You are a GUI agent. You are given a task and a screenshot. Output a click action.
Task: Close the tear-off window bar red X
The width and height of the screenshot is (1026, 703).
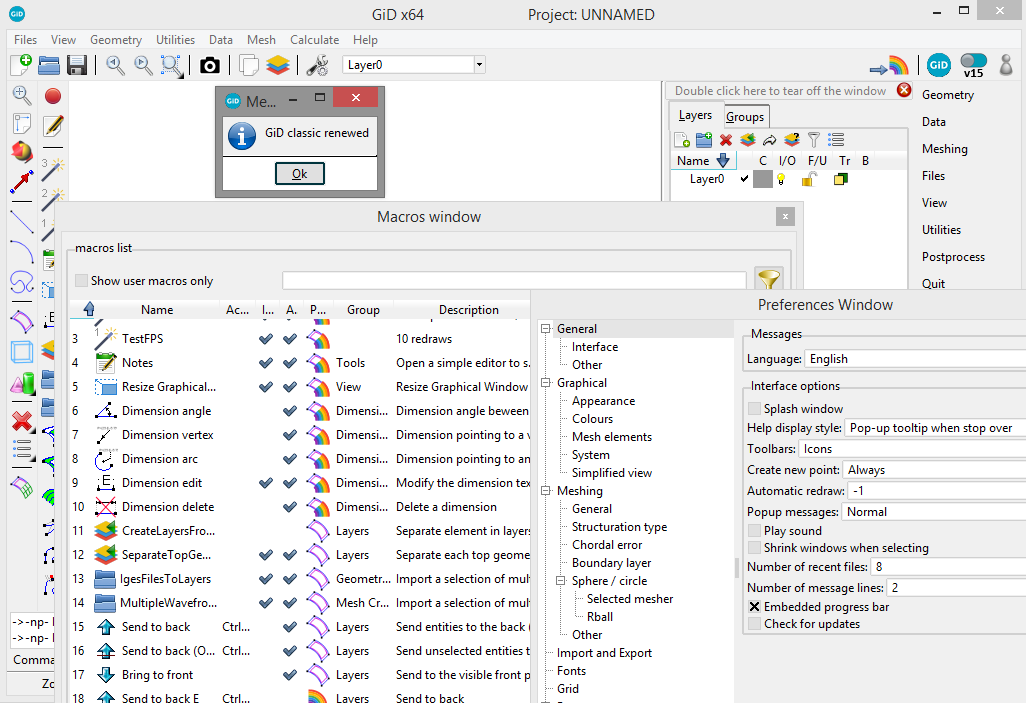pyautogui.click(x=904, y=90)
